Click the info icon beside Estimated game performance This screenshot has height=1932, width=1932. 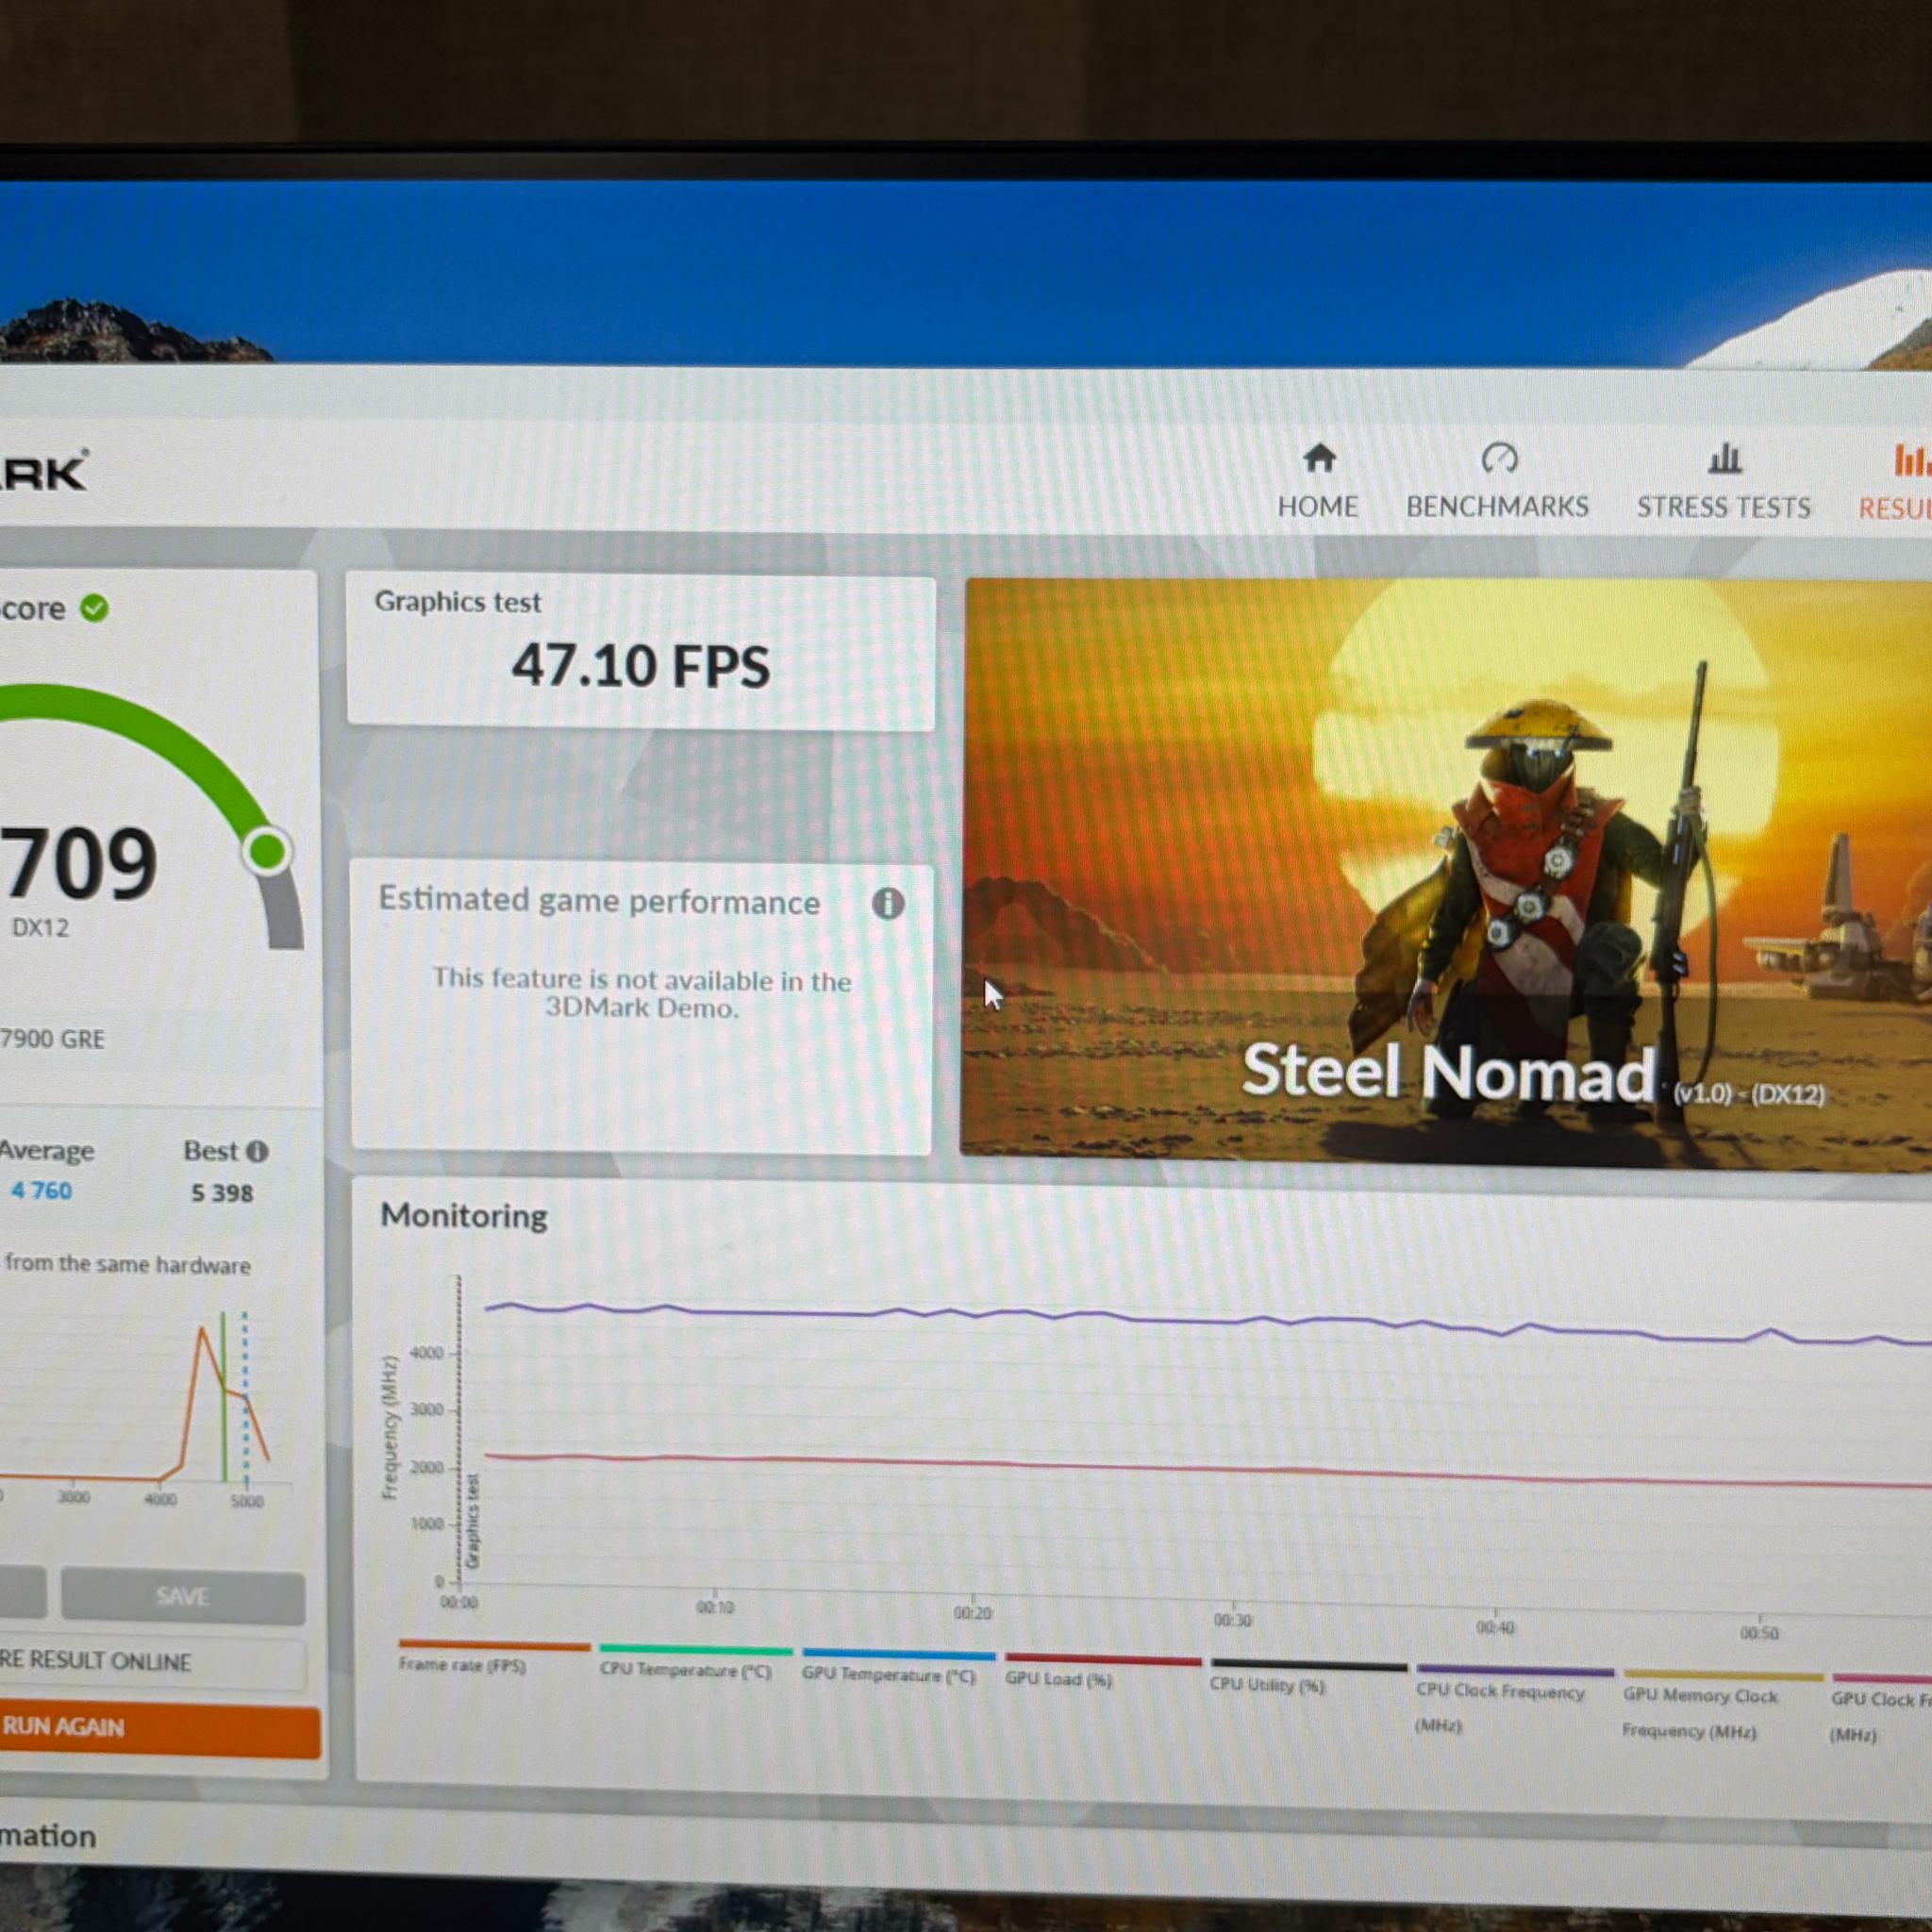[x=887, y=903]
